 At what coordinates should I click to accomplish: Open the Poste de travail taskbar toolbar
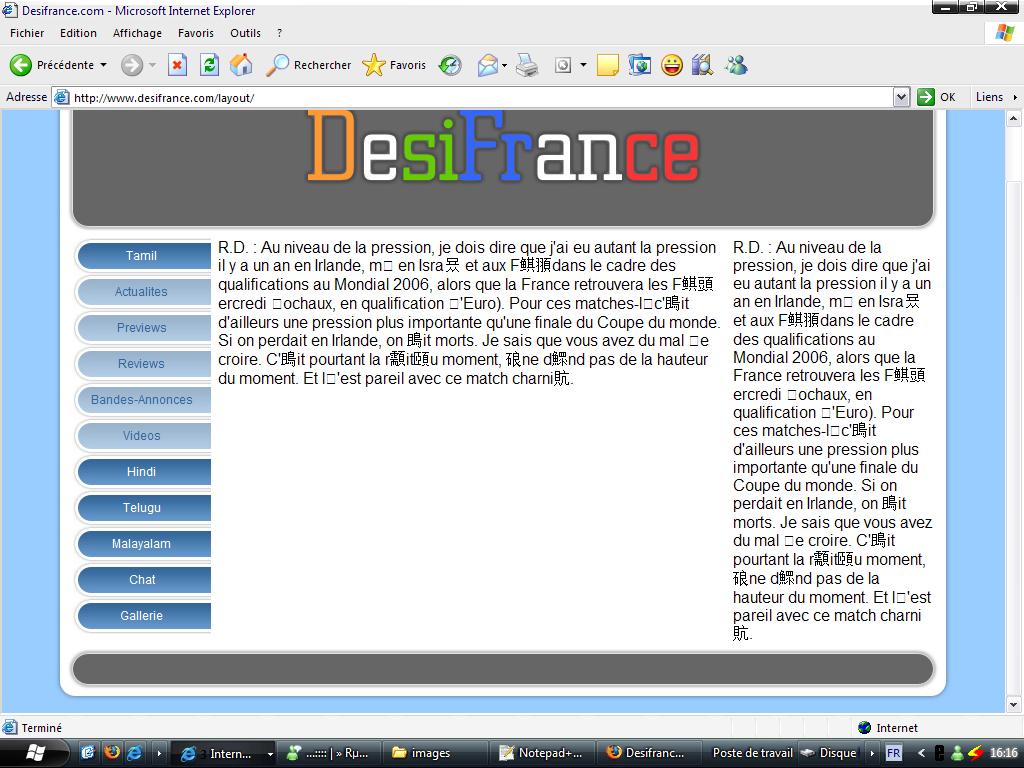pyautogui.click(x=752, y=753)
